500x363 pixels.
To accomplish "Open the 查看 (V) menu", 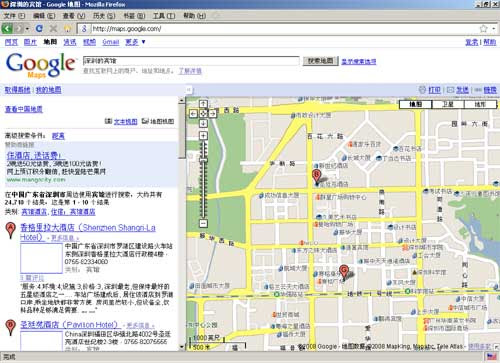I will [74, 16].
